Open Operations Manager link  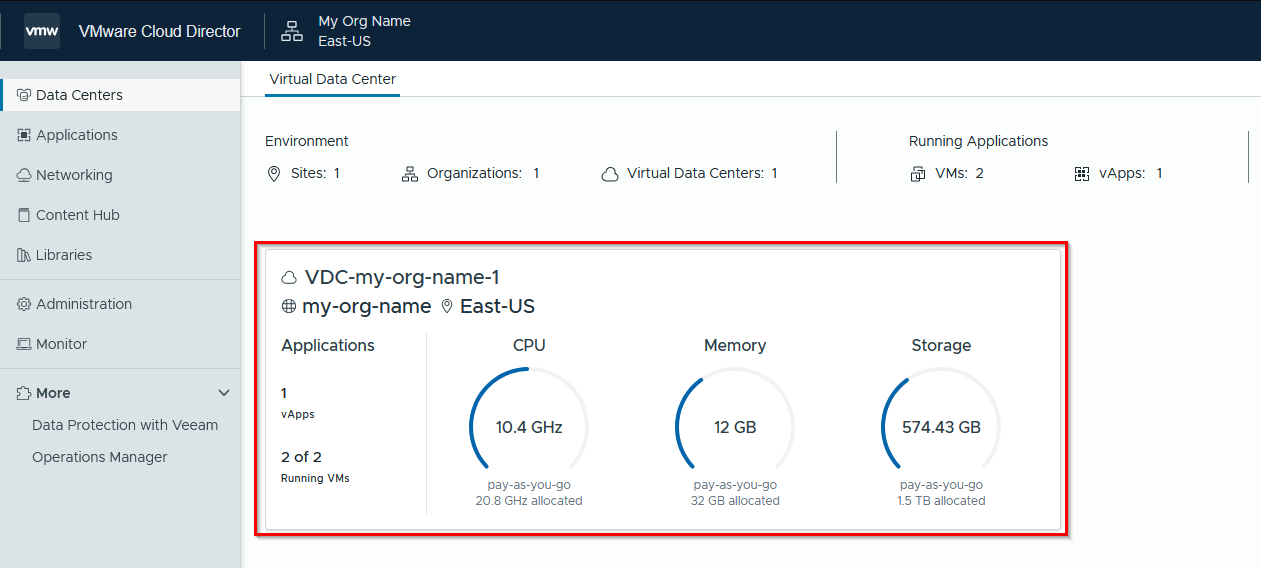[x=100, y=457]
